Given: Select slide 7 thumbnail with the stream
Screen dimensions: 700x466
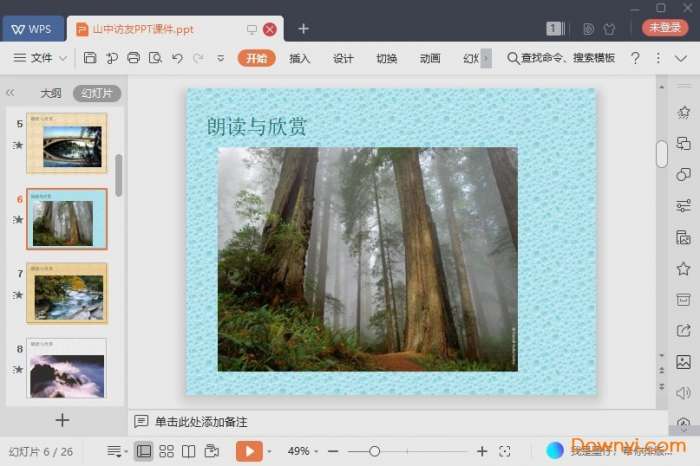Looking at the screenshot, I should (x=67, y=293).
